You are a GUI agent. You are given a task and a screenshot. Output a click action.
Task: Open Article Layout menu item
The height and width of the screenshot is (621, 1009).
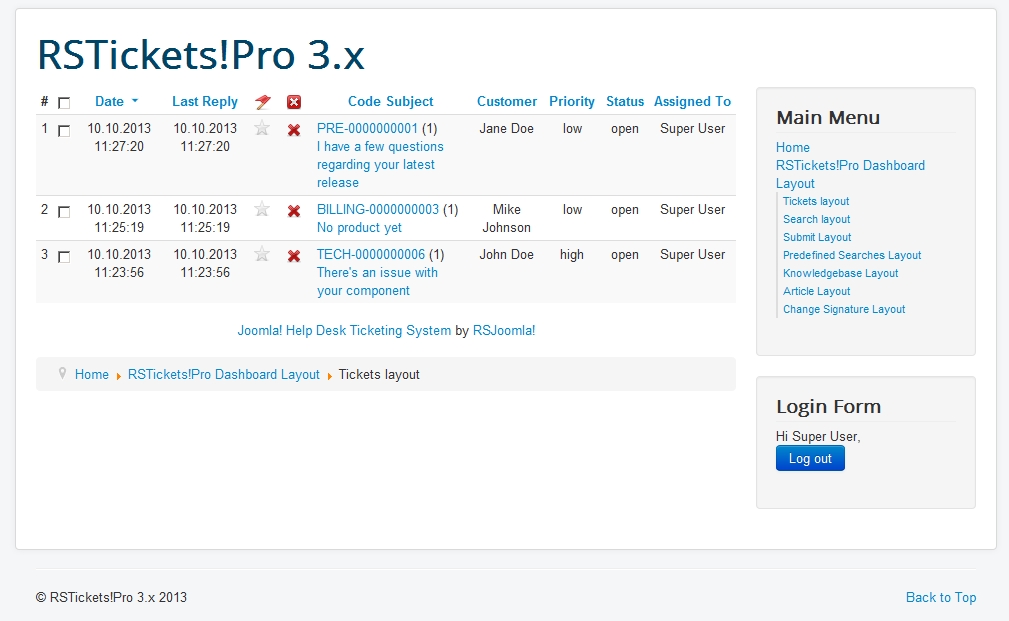[x=817, y=291]
